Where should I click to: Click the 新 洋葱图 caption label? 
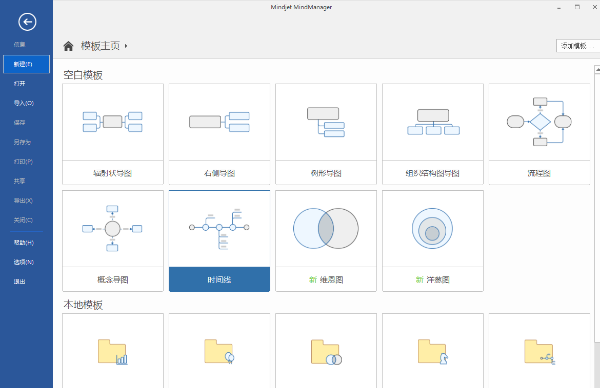pos(432,280)
